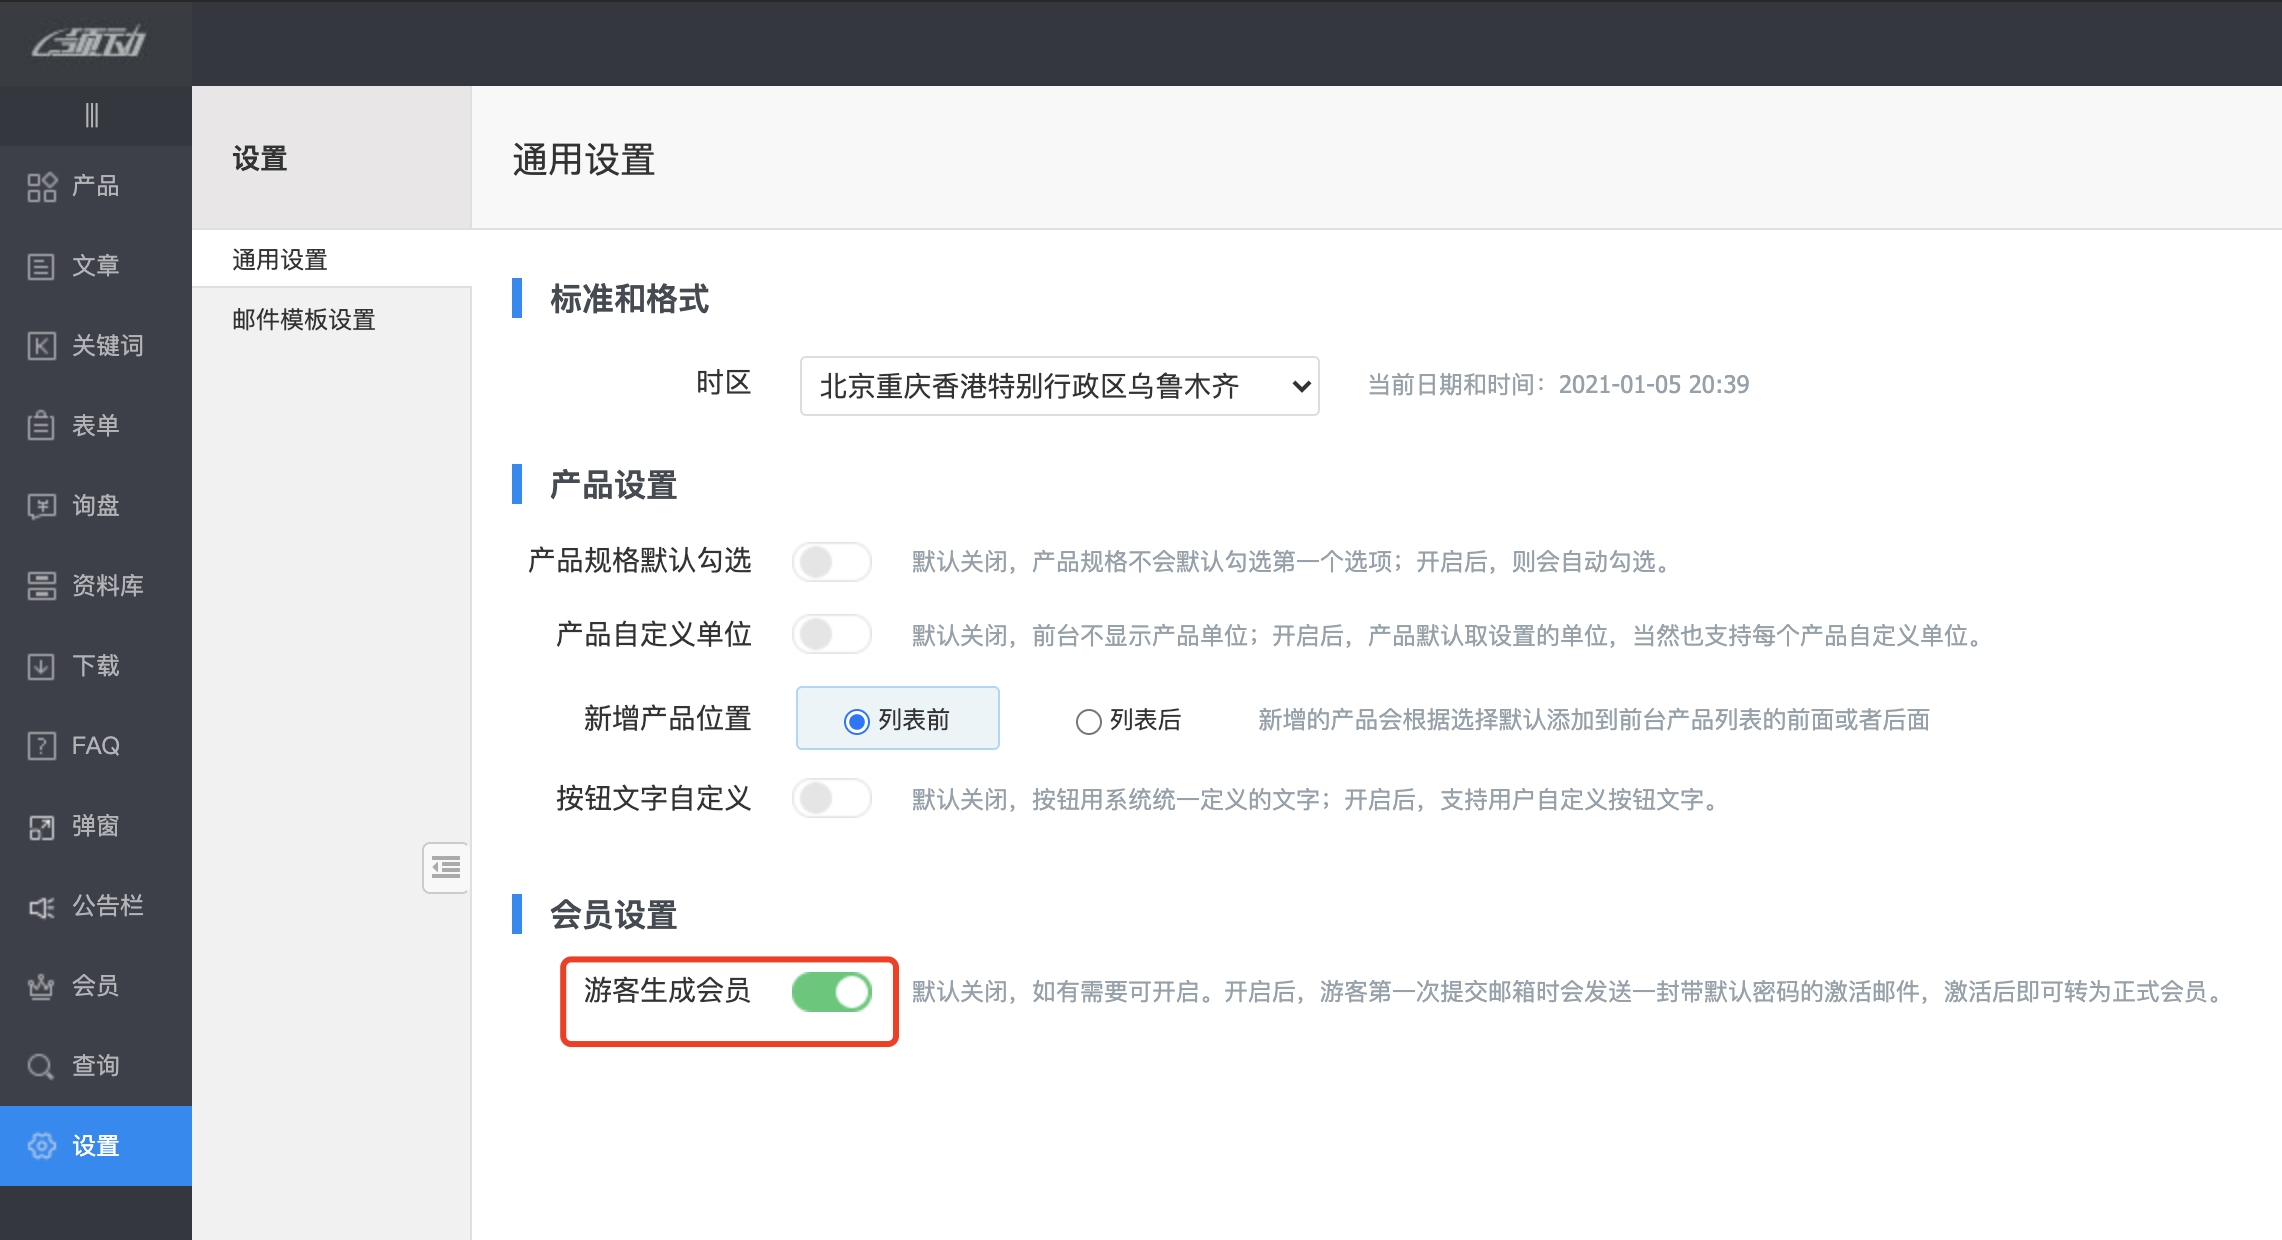
Task: Open the 关键词 keywords icon
Action: coord(41,346)
